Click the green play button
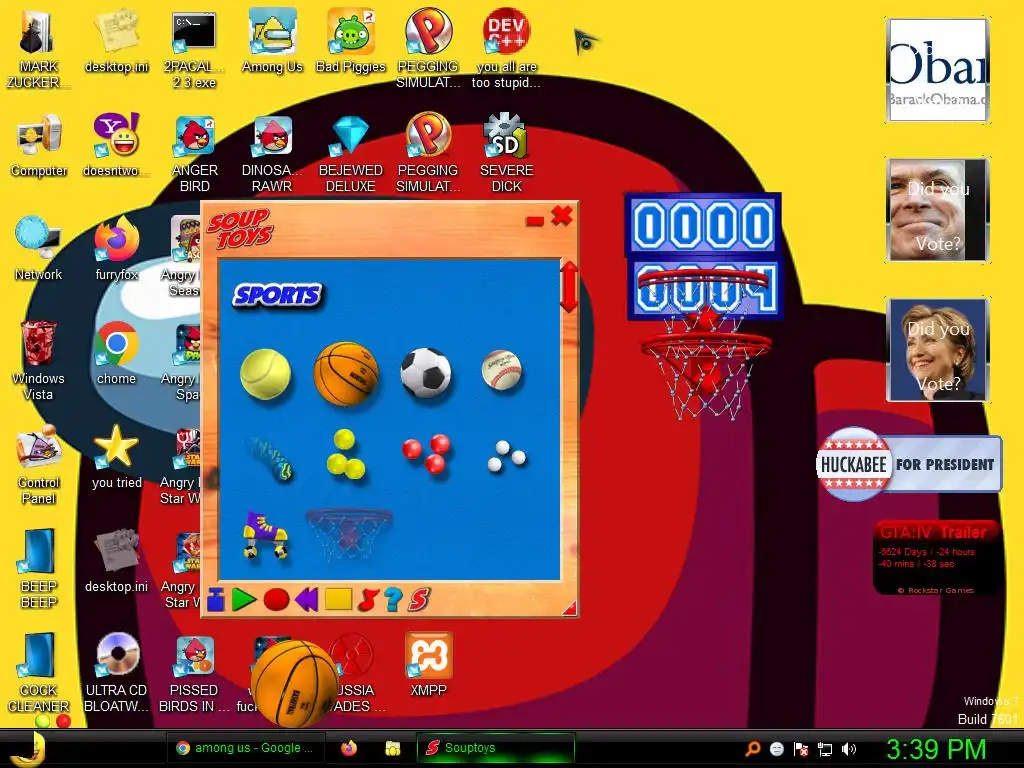The height and width of the screenshot is (768, 1024). tap(244, 600)
